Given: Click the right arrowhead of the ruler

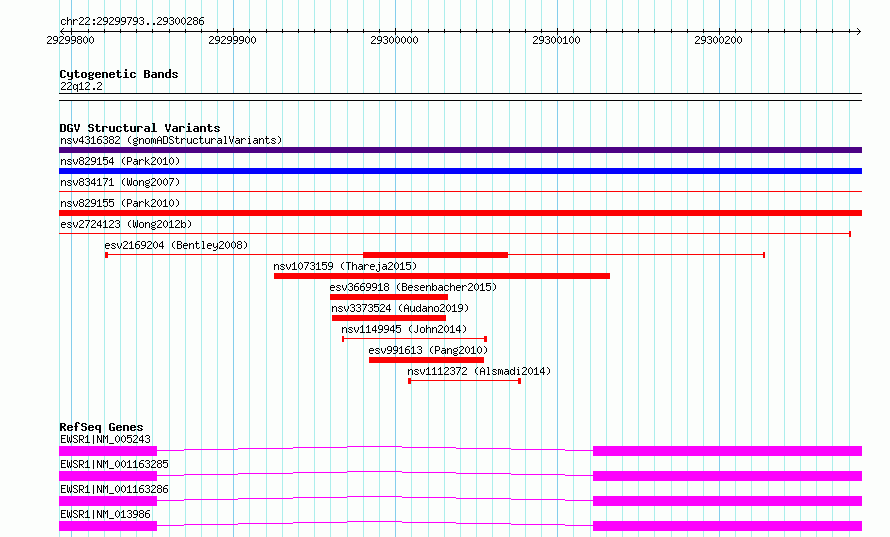Looking at the screenshot, I should tap(859, 31).
